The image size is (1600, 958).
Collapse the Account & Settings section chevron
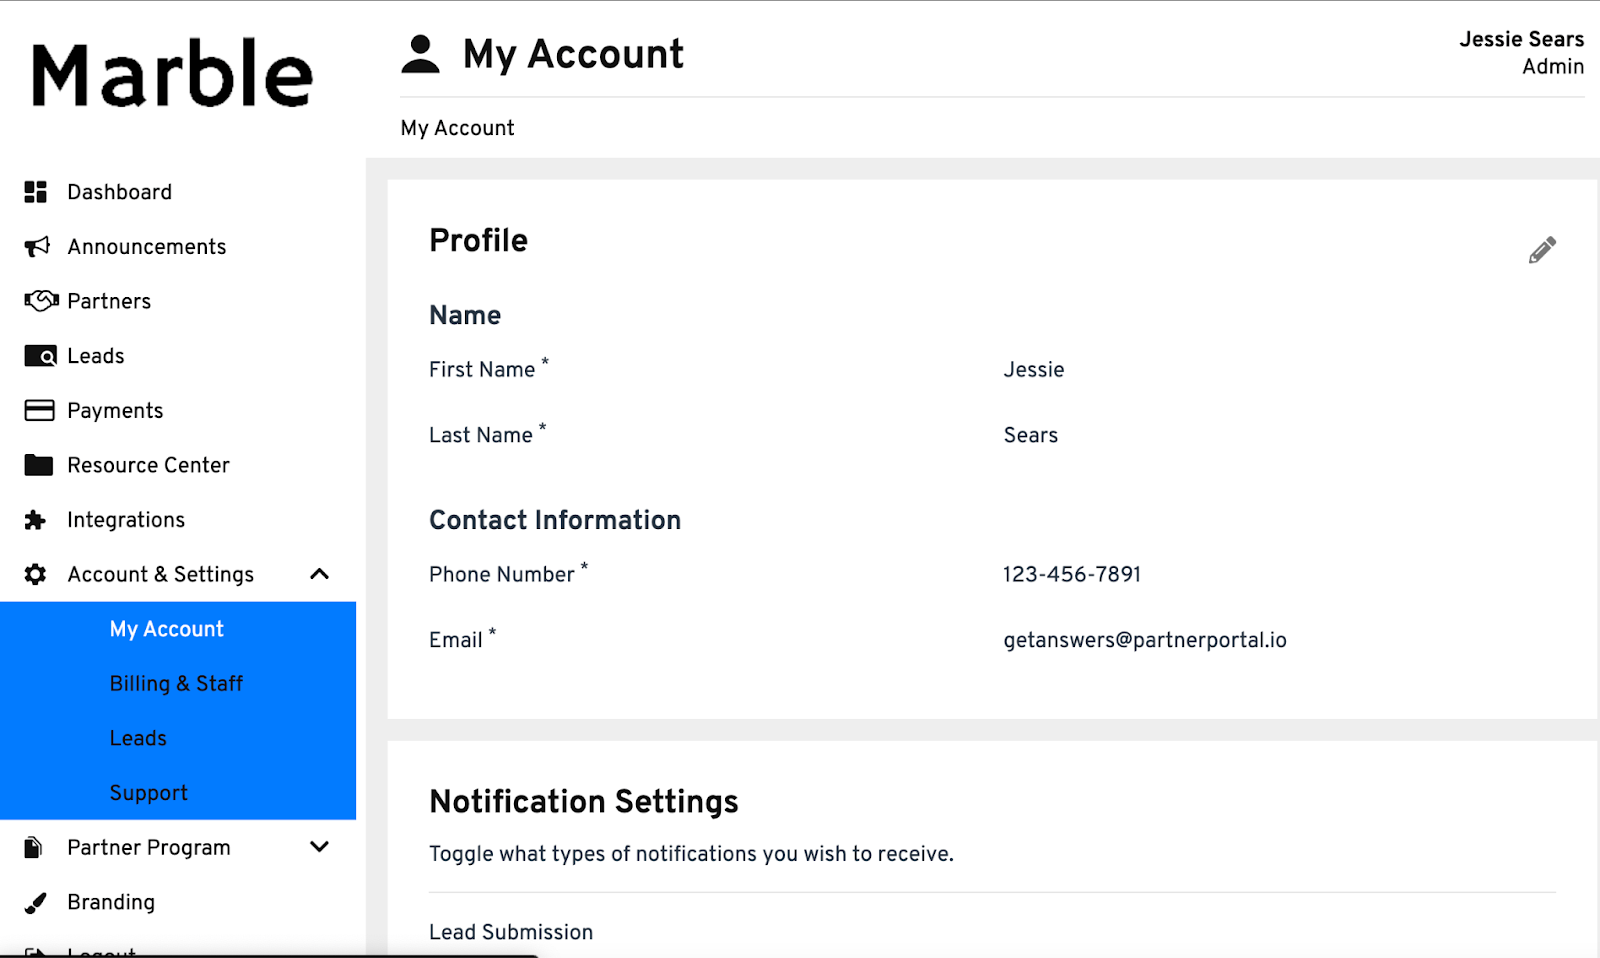[x=320, y=574]
